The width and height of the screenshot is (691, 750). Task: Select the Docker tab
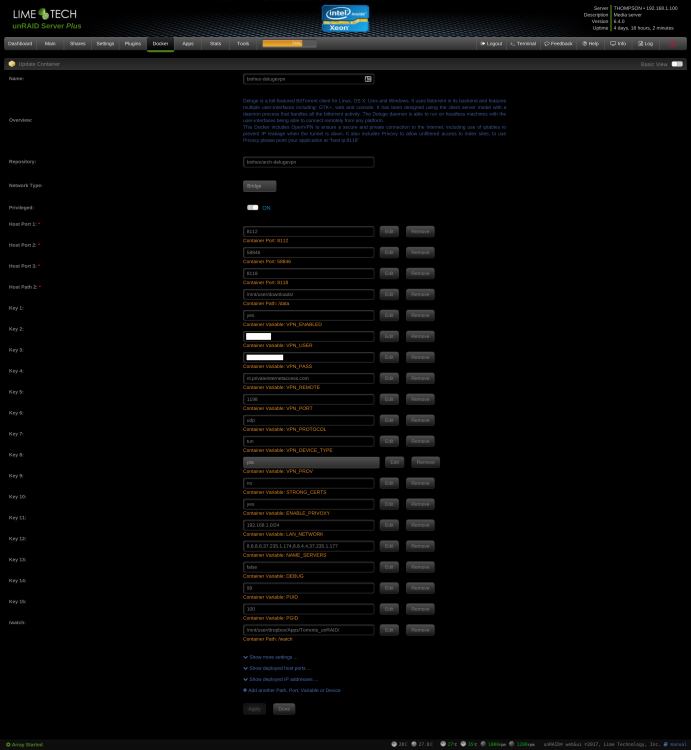click(160, 44)
